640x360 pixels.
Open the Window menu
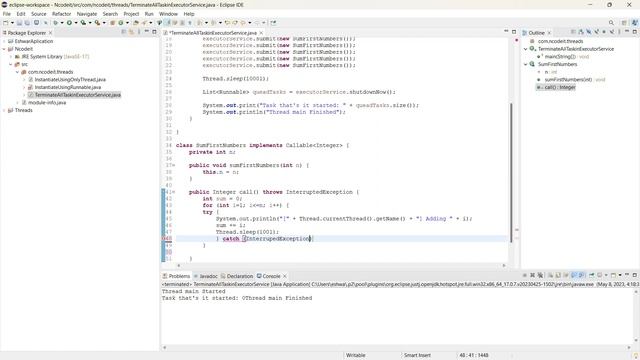click(168, 14)
